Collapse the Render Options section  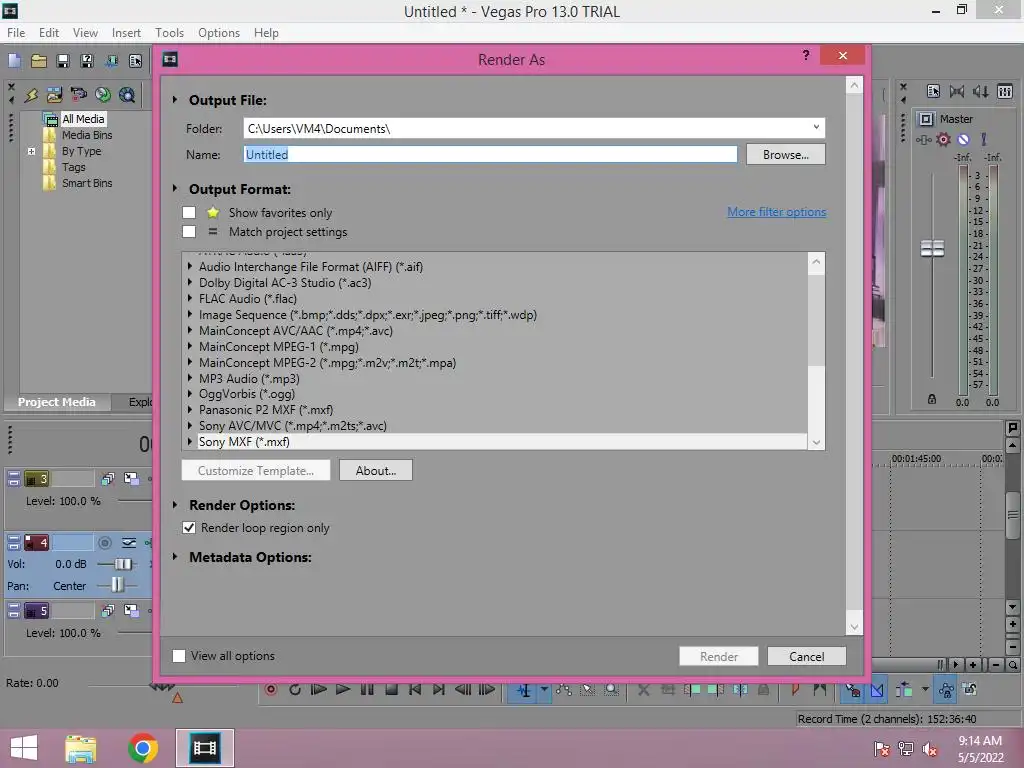point(175,505)
